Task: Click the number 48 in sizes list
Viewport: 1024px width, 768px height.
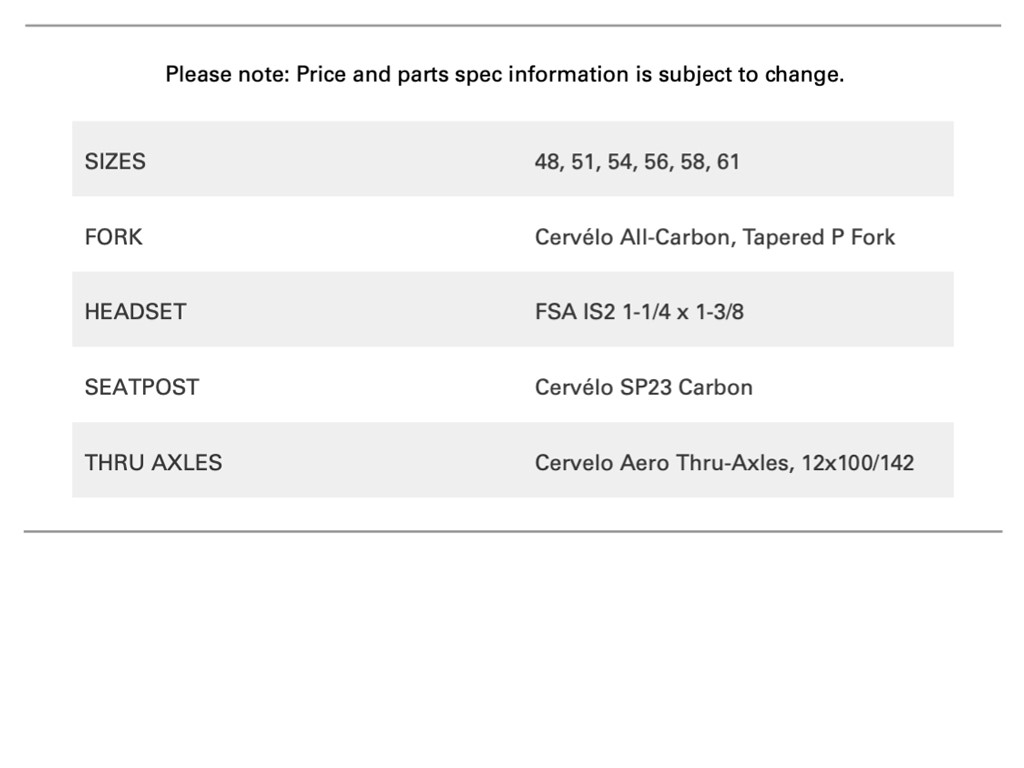Action: coord(547,161)
